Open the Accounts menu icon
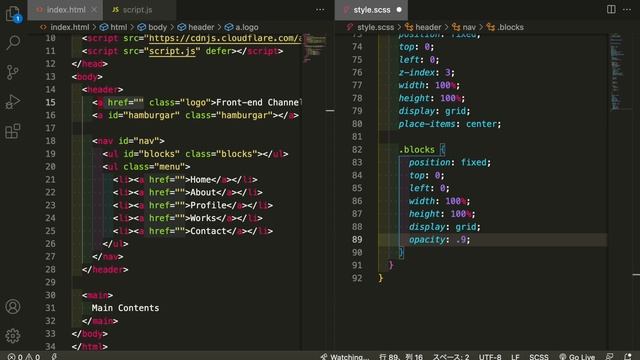Screen dimensions: 640x360 click(x=13, y=306)
